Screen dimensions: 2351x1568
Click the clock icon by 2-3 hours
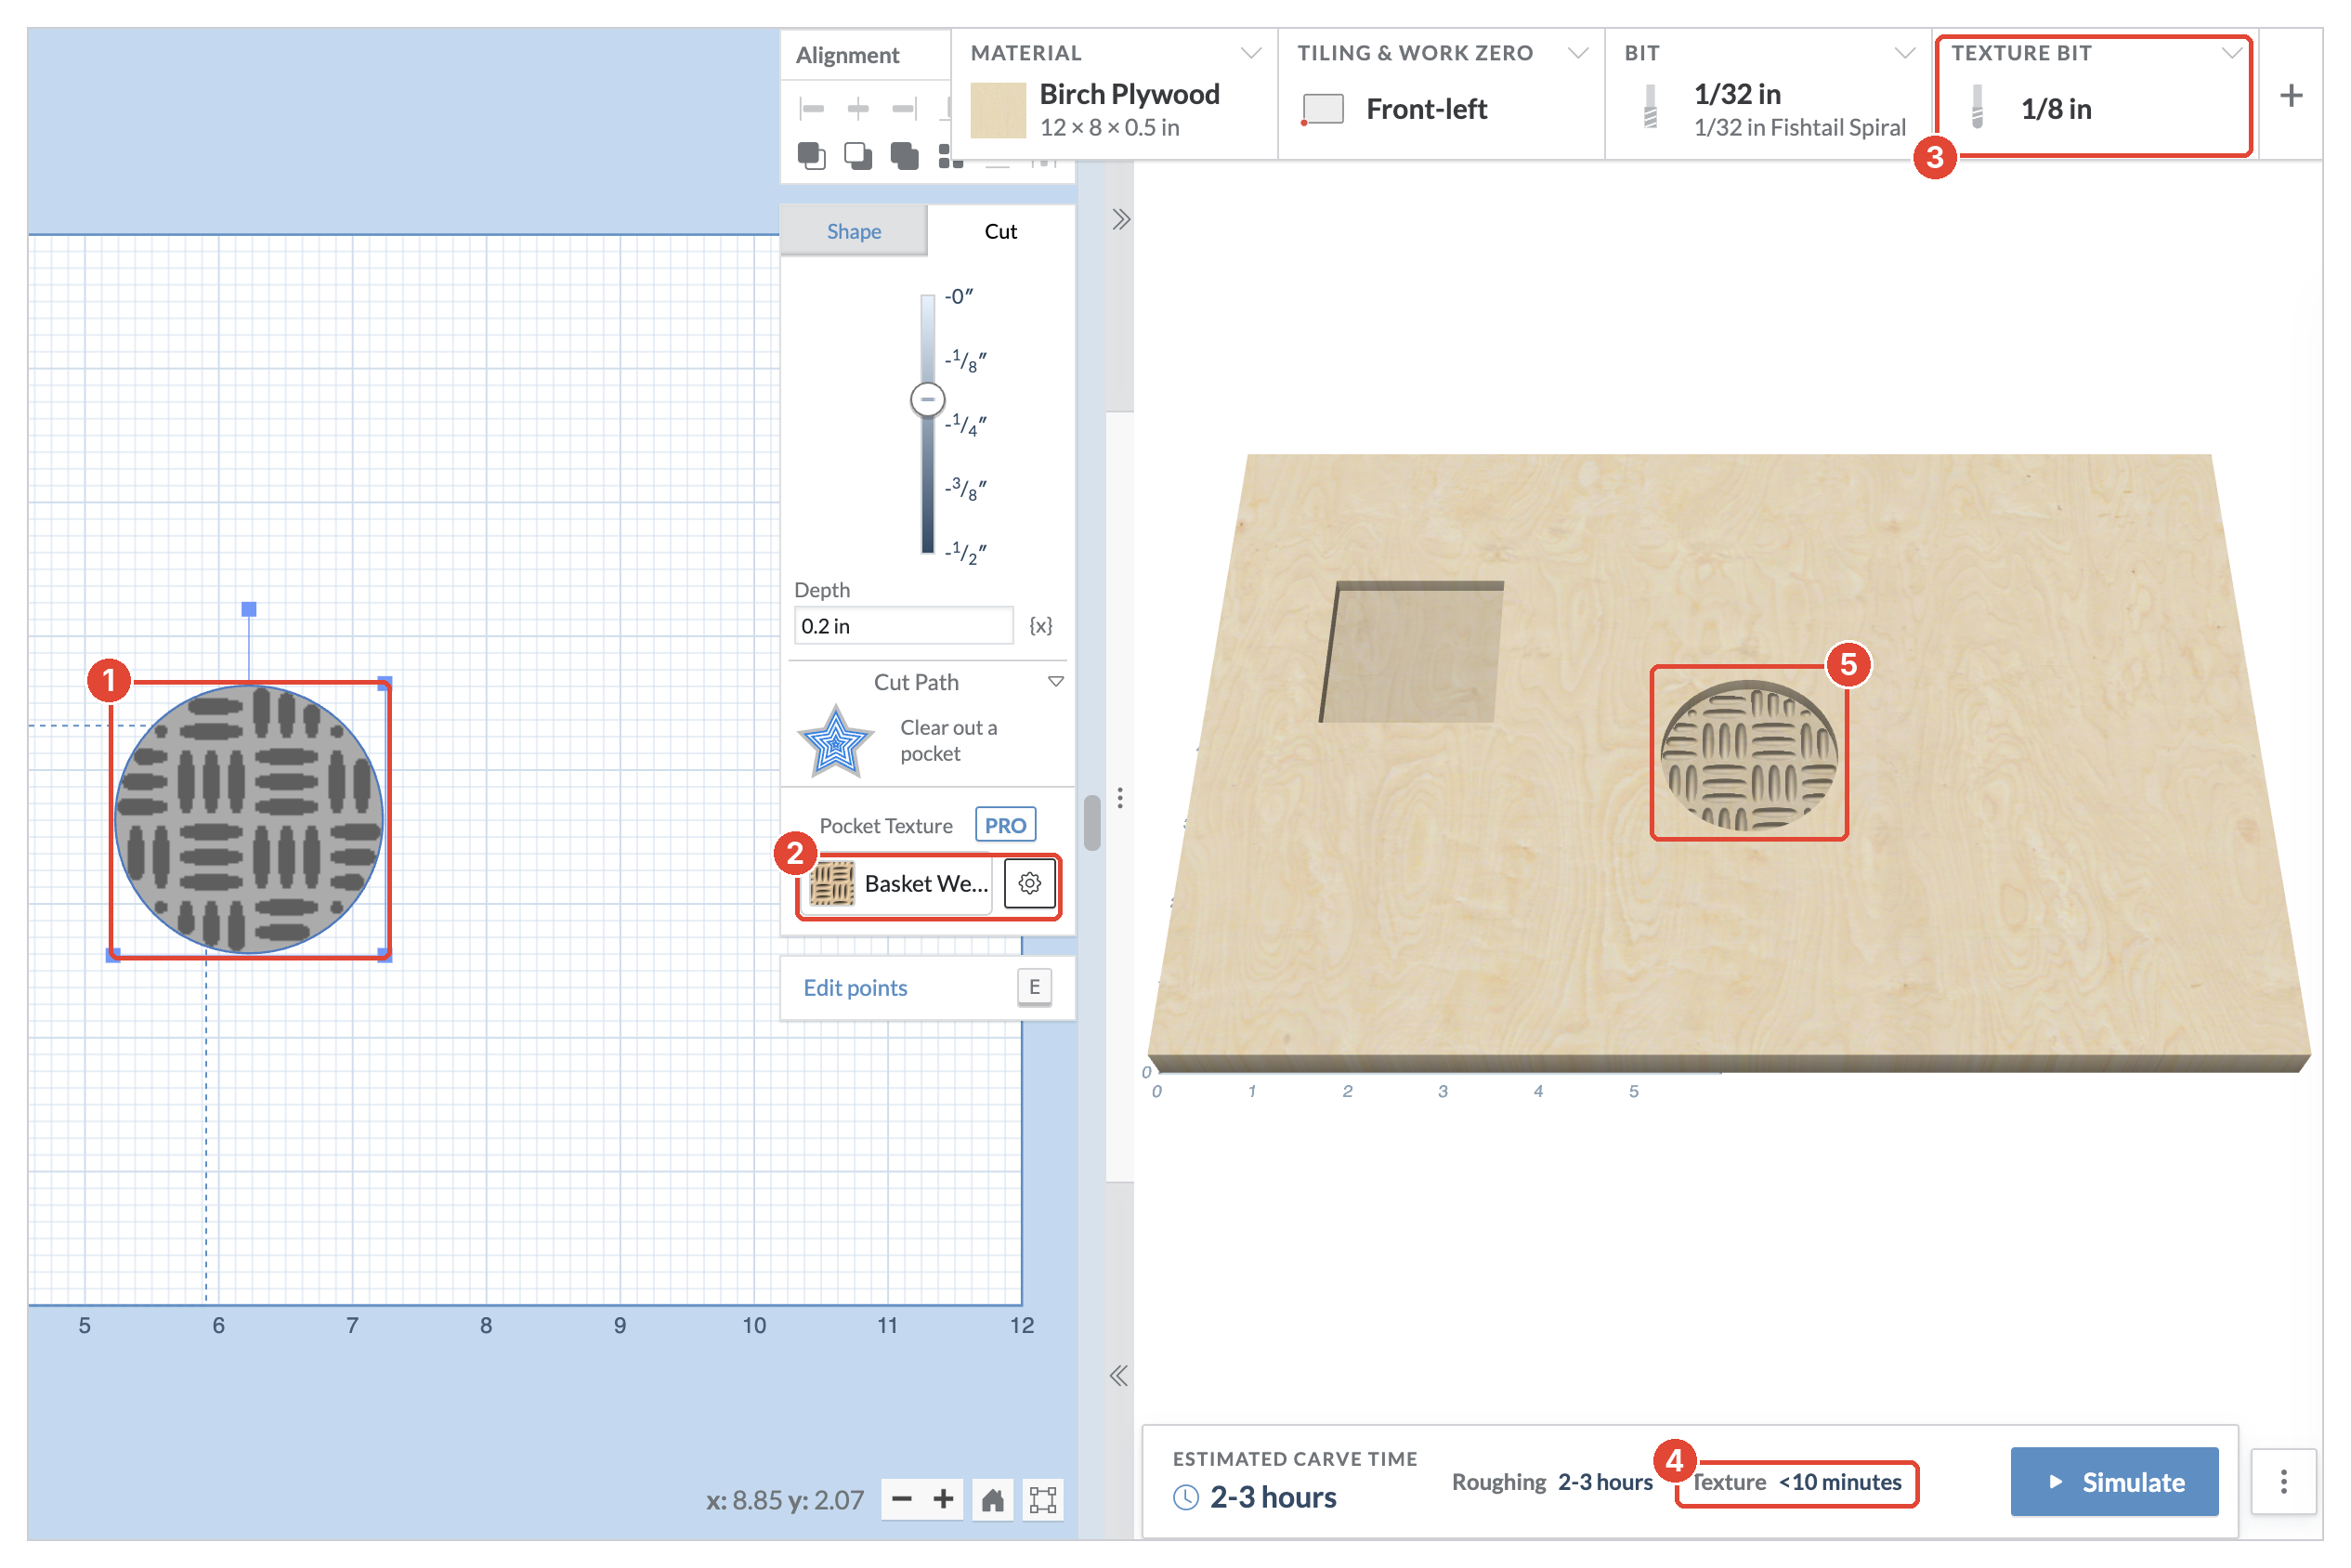click(x=1186, y=1497)
